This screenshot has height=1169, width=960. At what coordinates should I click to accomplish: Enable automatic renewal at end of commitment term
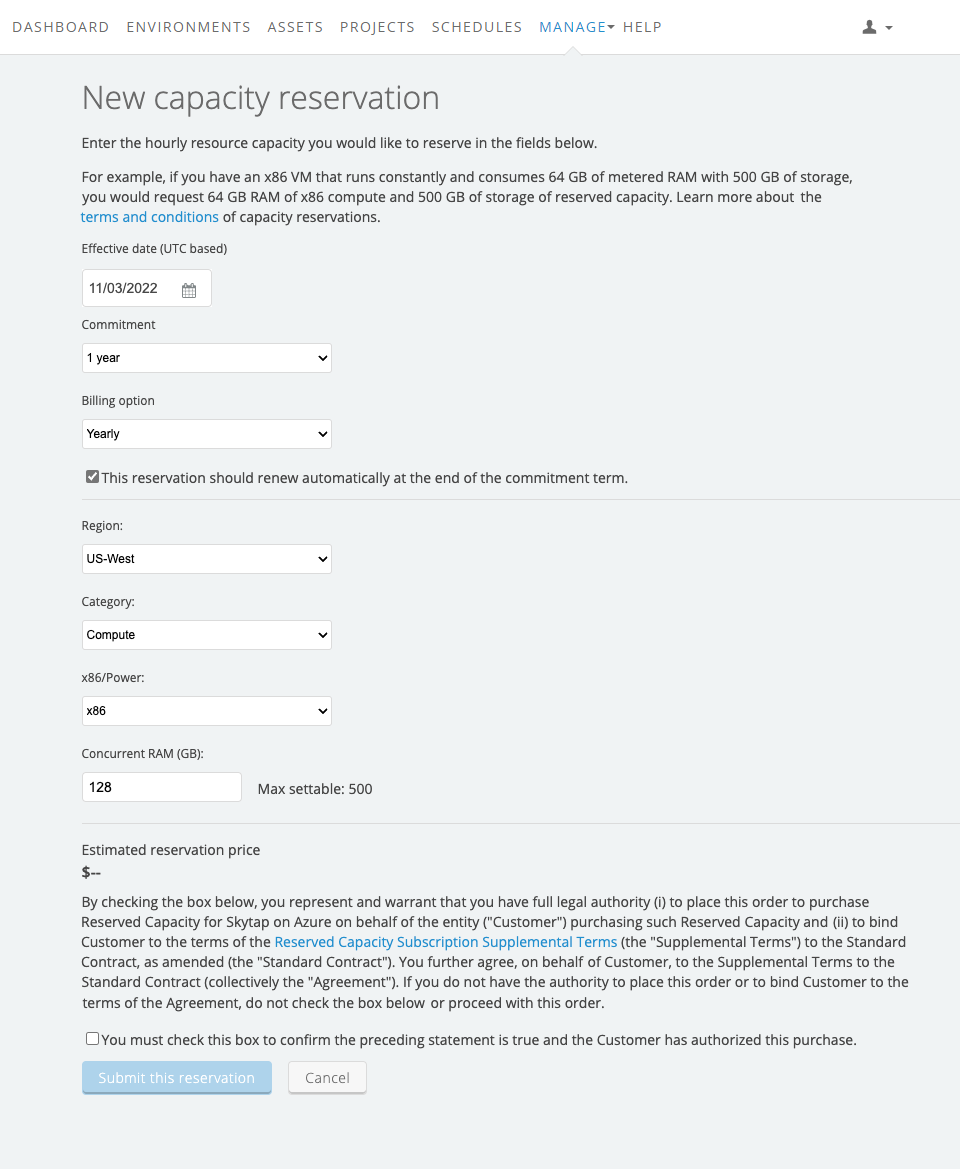point(92,476)
